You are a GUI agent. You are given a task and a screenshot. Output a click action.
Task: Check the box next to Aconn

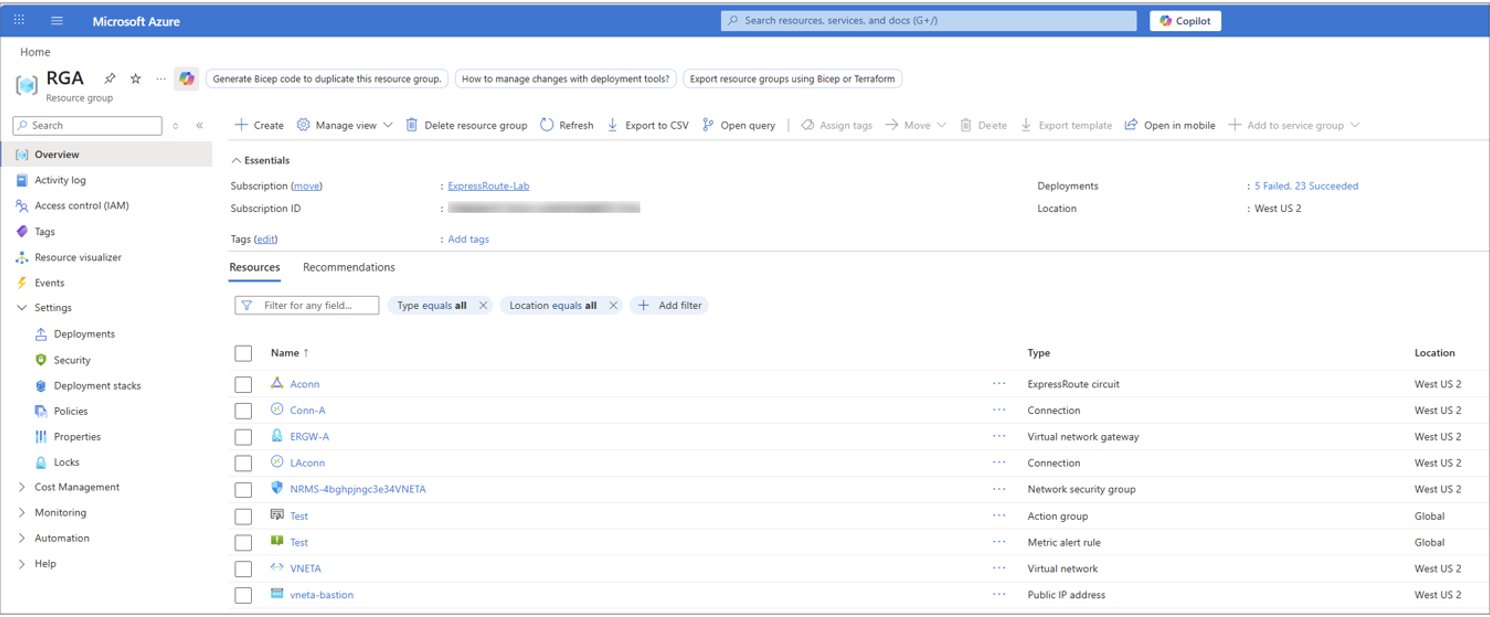tap(243, 384)
